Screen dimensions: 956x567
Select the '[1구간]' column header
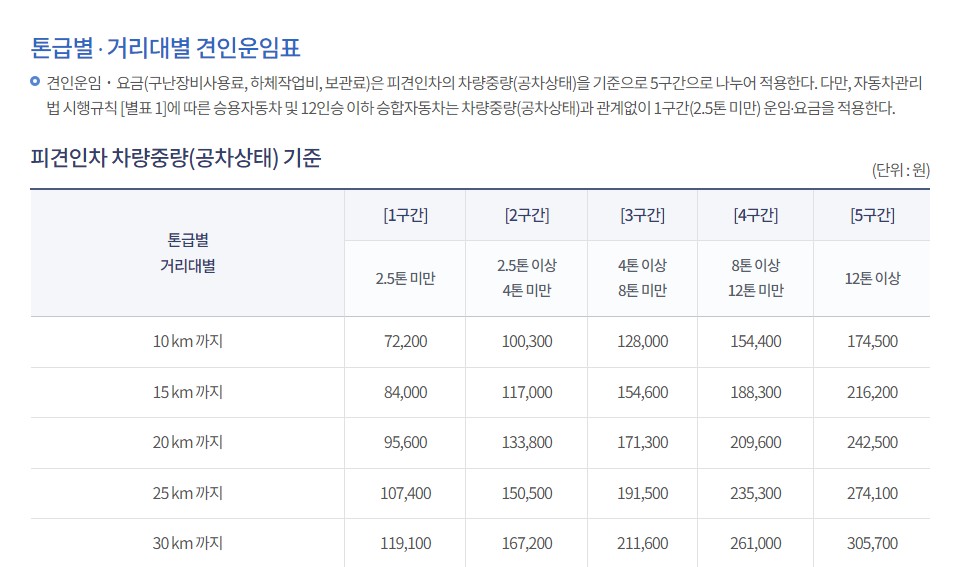(x=404, y=216)
